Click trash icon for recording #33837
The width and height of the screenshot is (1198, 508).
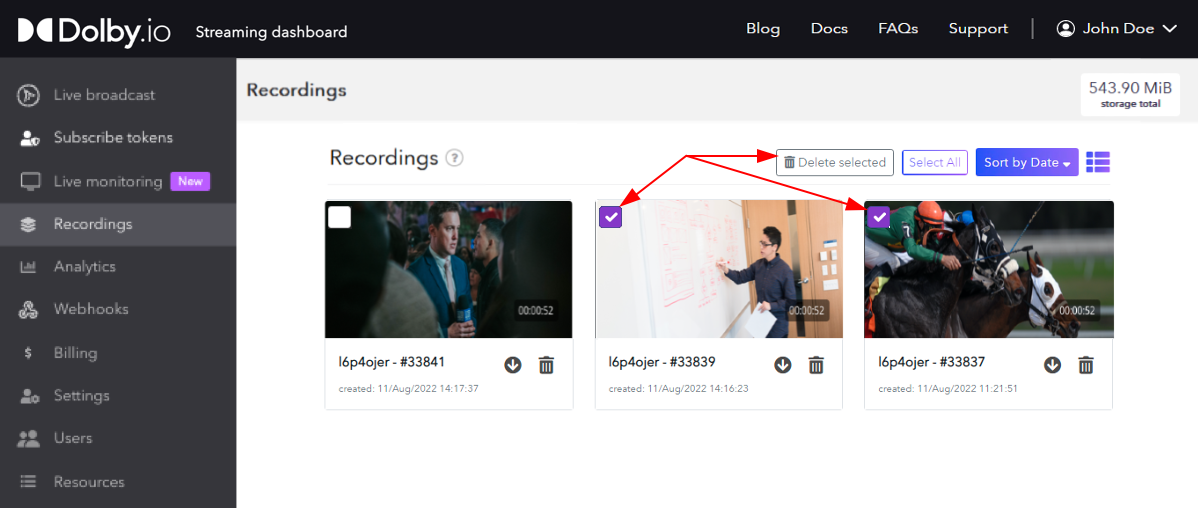[1086, 365]
